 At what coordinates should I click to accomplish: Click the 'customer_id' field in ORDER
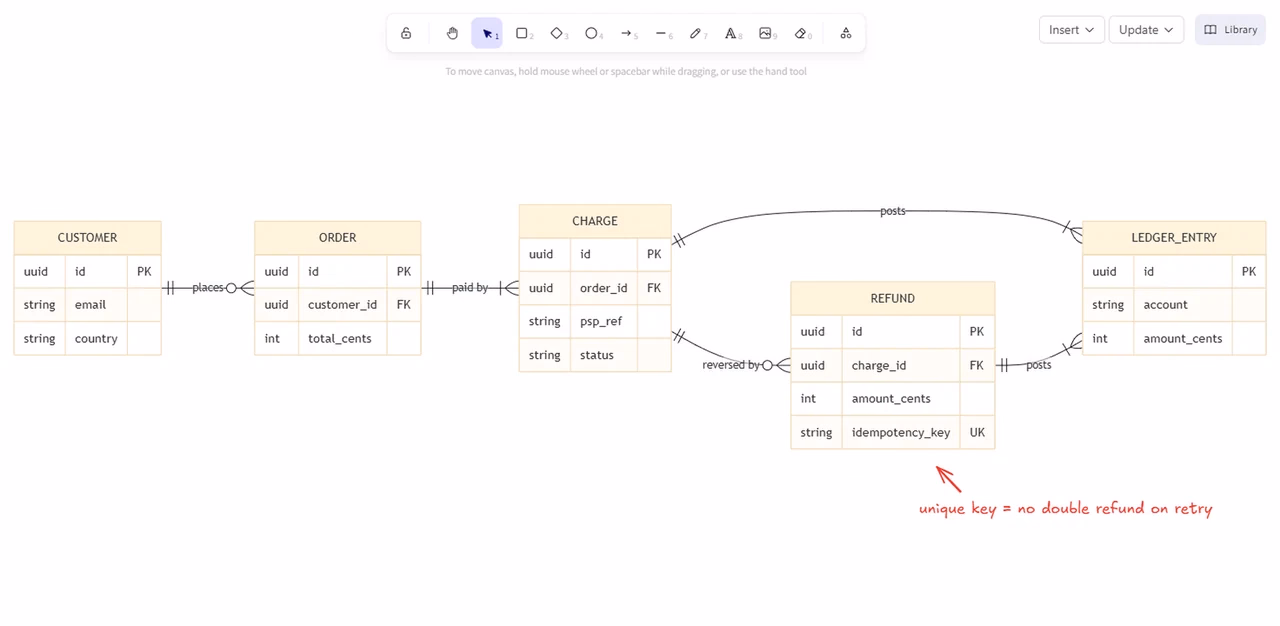click(x=342, y=305)
